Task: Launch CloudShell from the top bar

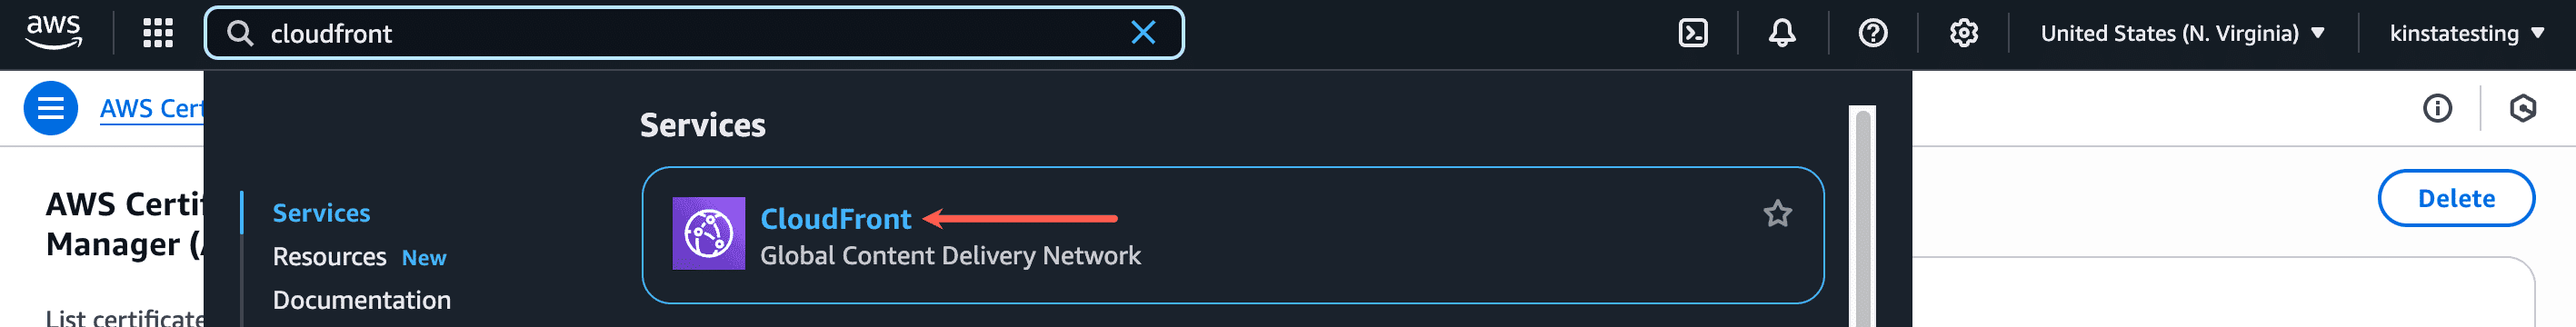Action: (x=1693, y=33)
